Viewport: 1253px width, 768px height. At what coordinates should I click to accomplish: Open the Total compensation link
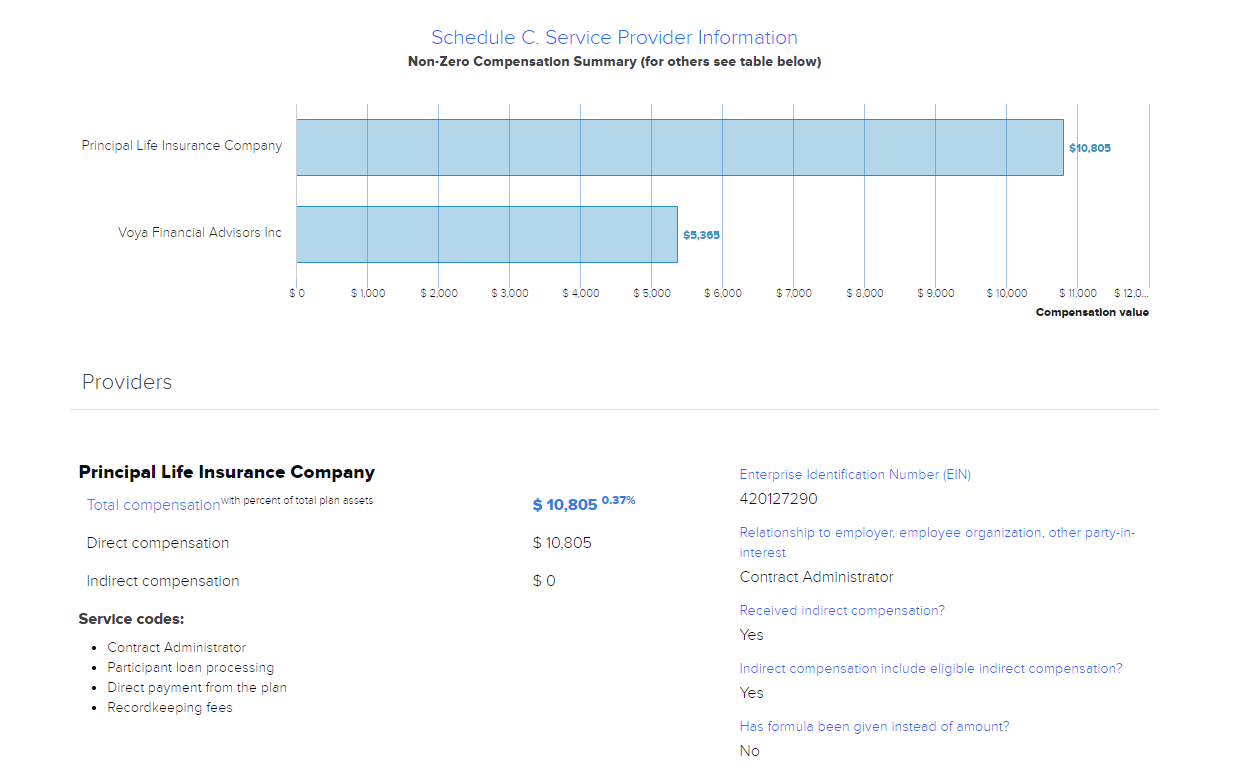point(153,505)
